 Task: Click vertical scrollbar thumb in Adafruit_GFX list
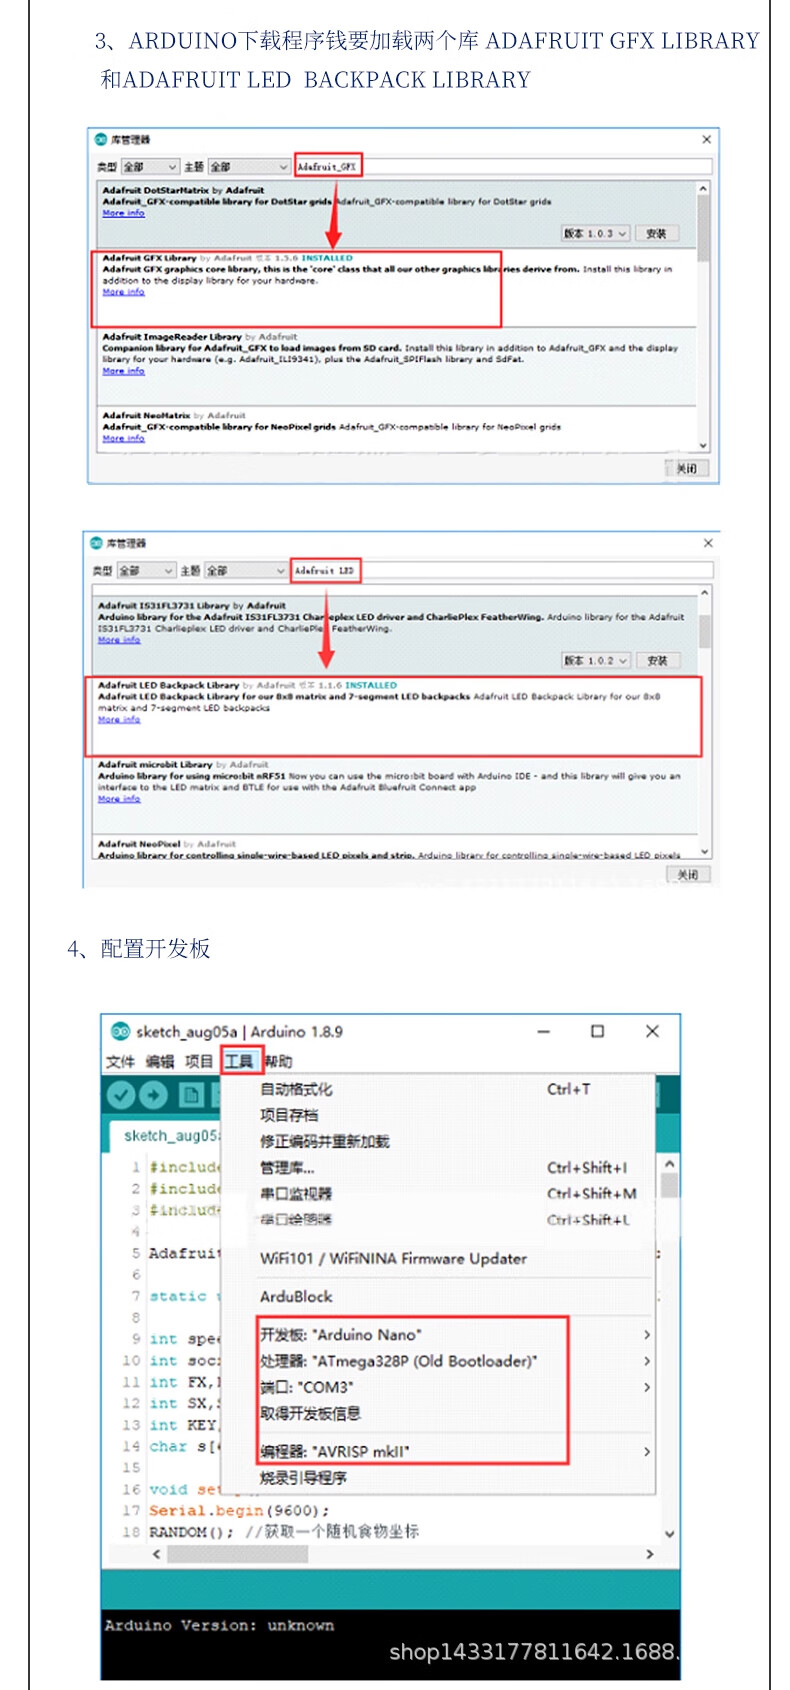703,227
